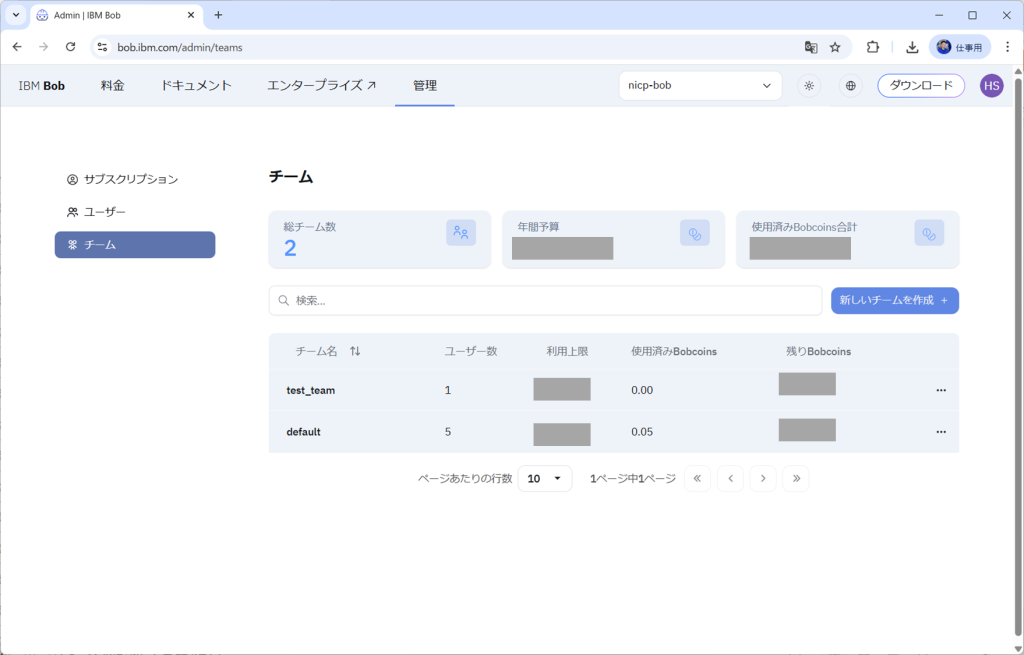
Task: Go to the first page
Action: tap(697, 479)
